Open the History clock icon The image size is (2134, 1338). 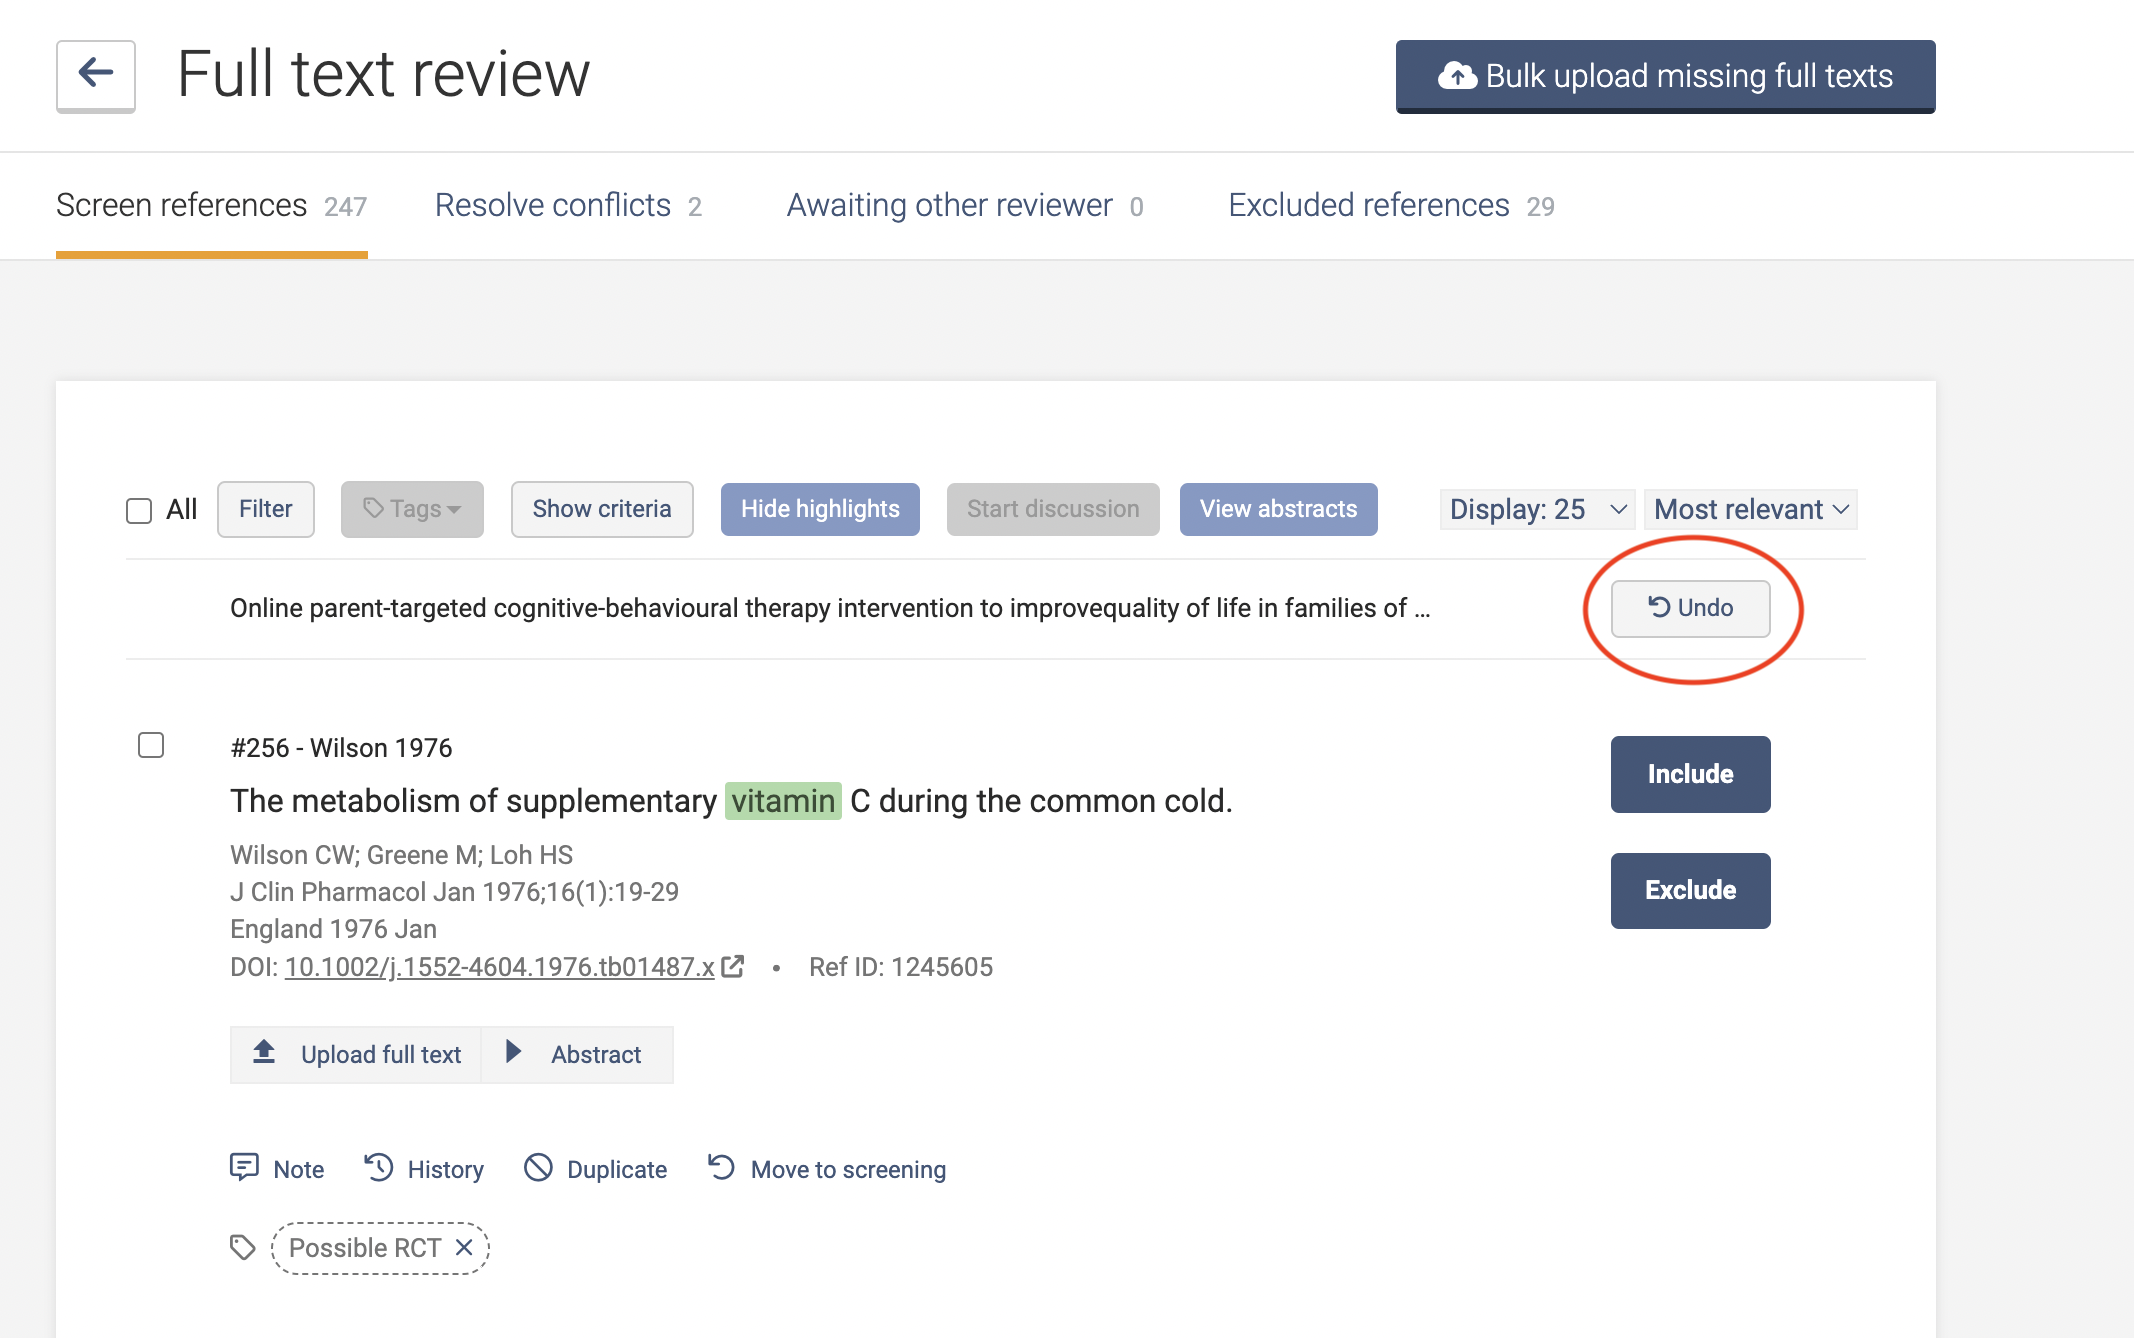(x=379, y=1167)
